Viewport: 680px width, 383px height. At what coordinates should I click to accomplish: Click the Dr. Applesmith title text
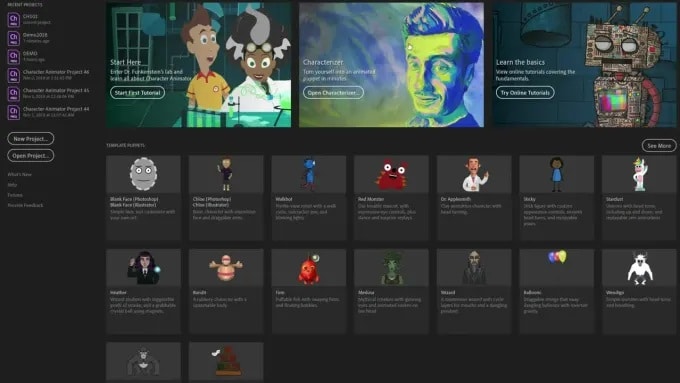pyautogui.click(x=456, y=199)
